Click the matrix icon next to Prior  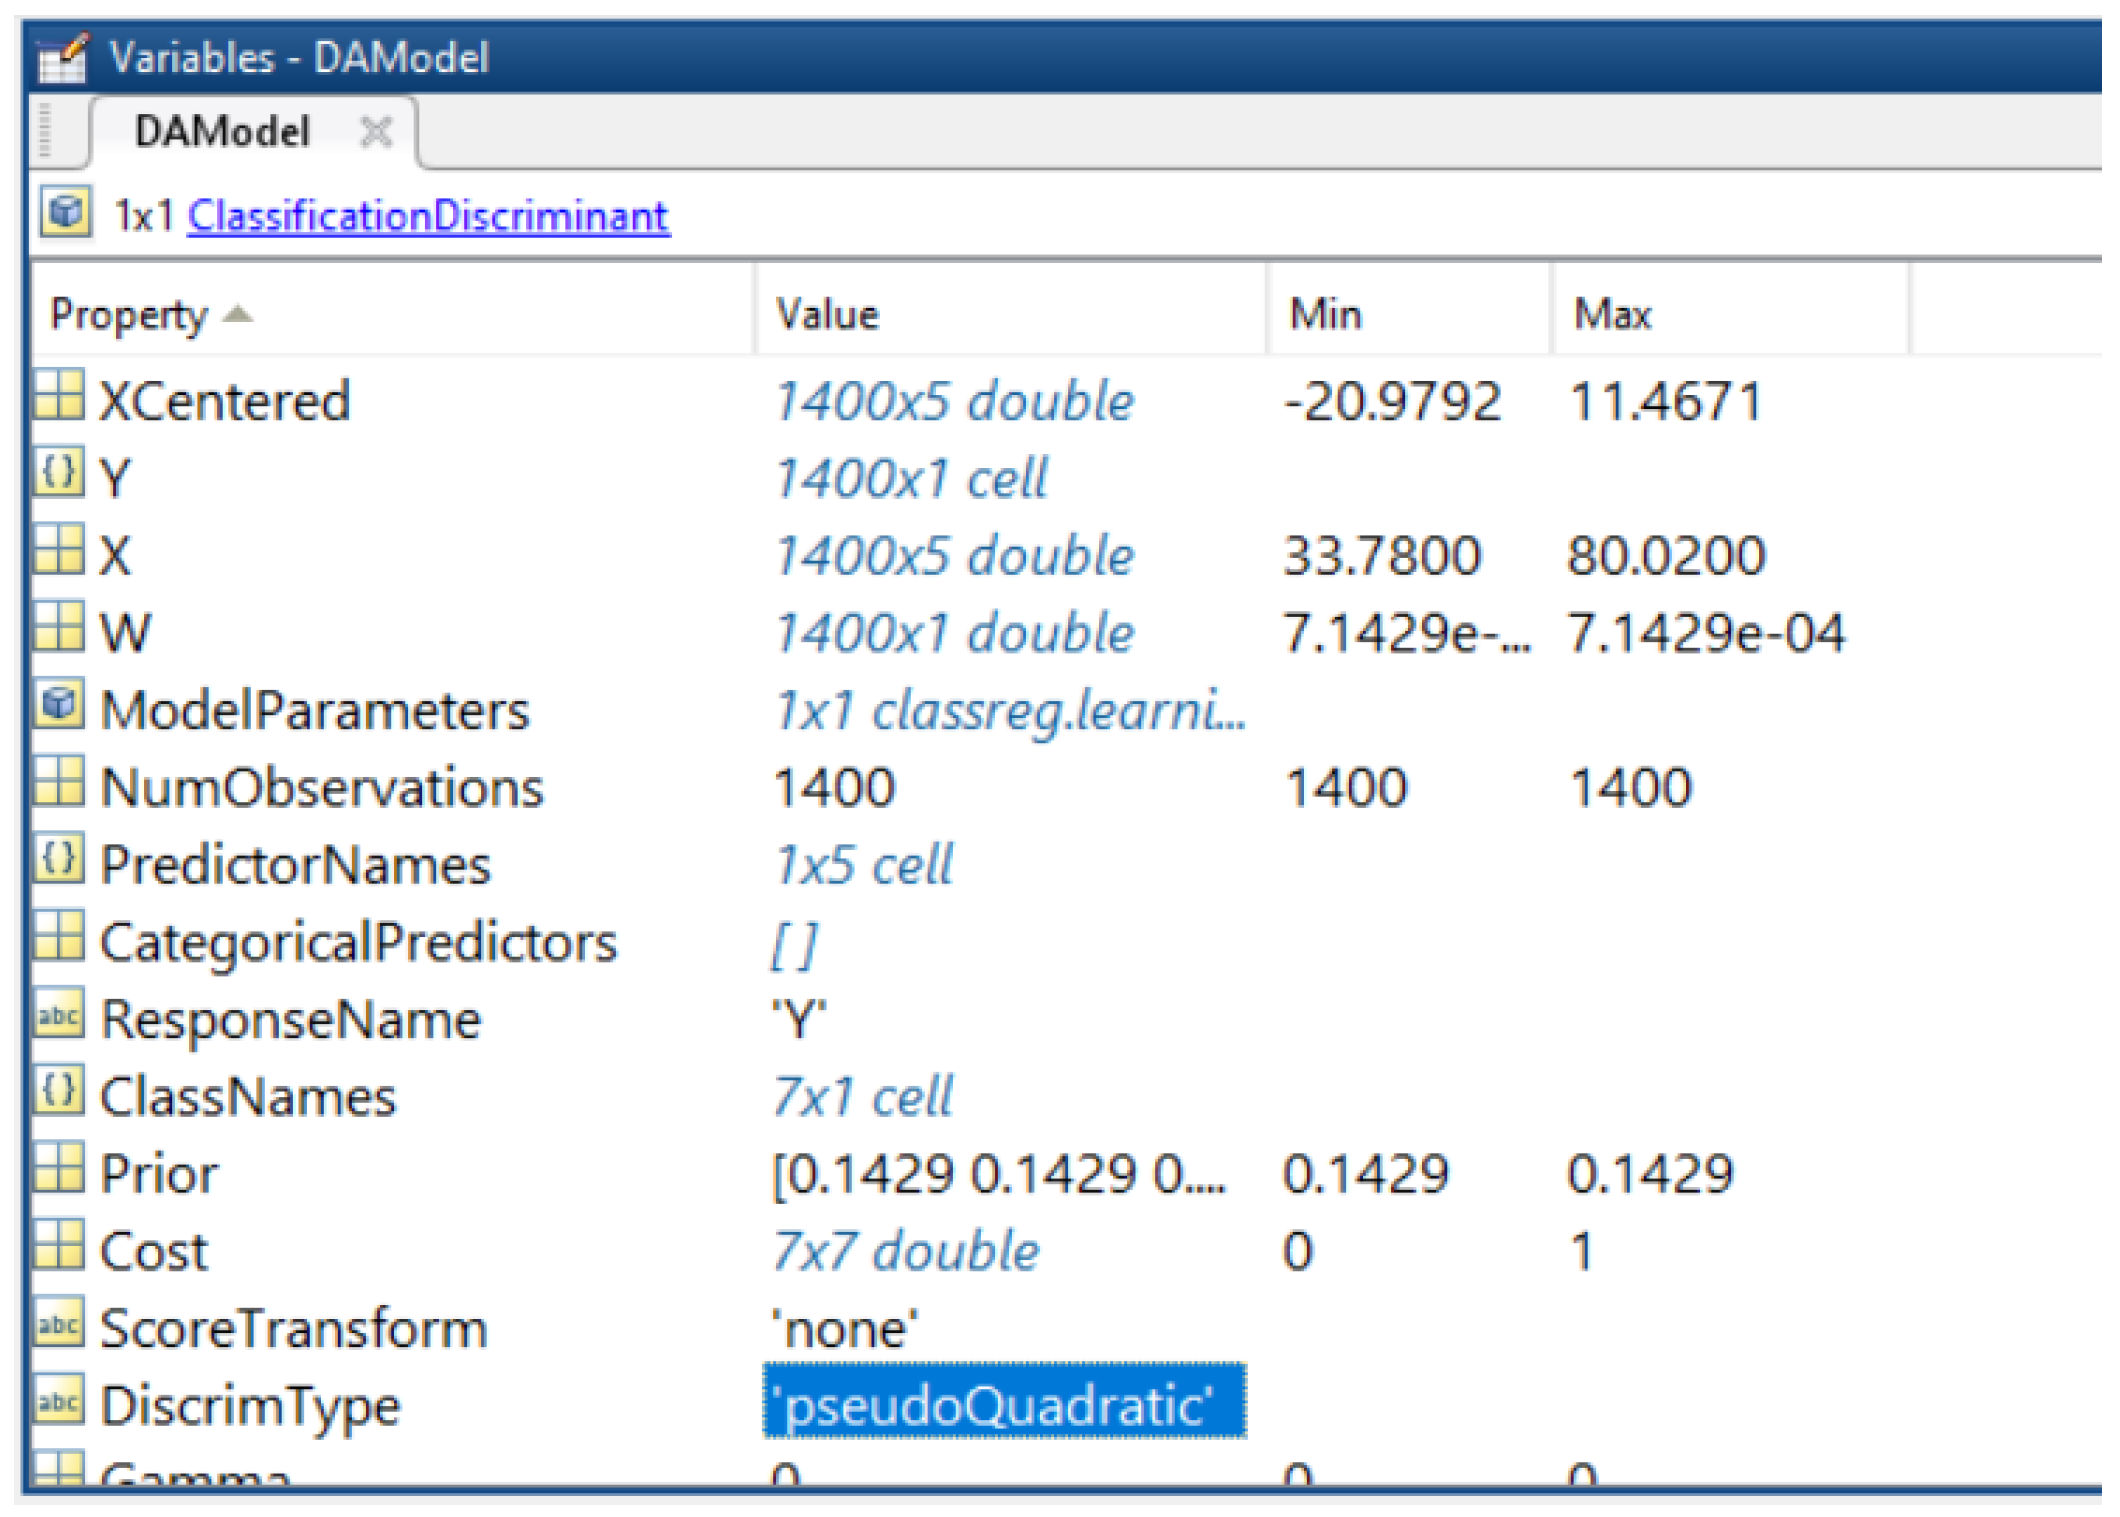[59, 1168]
